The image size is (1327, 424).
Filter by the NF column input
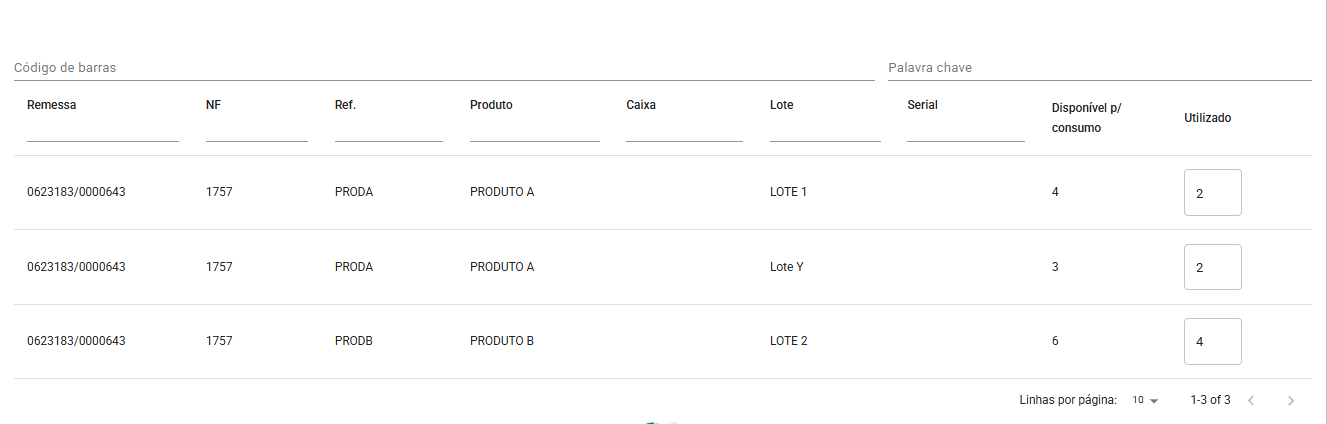[257, 130]
